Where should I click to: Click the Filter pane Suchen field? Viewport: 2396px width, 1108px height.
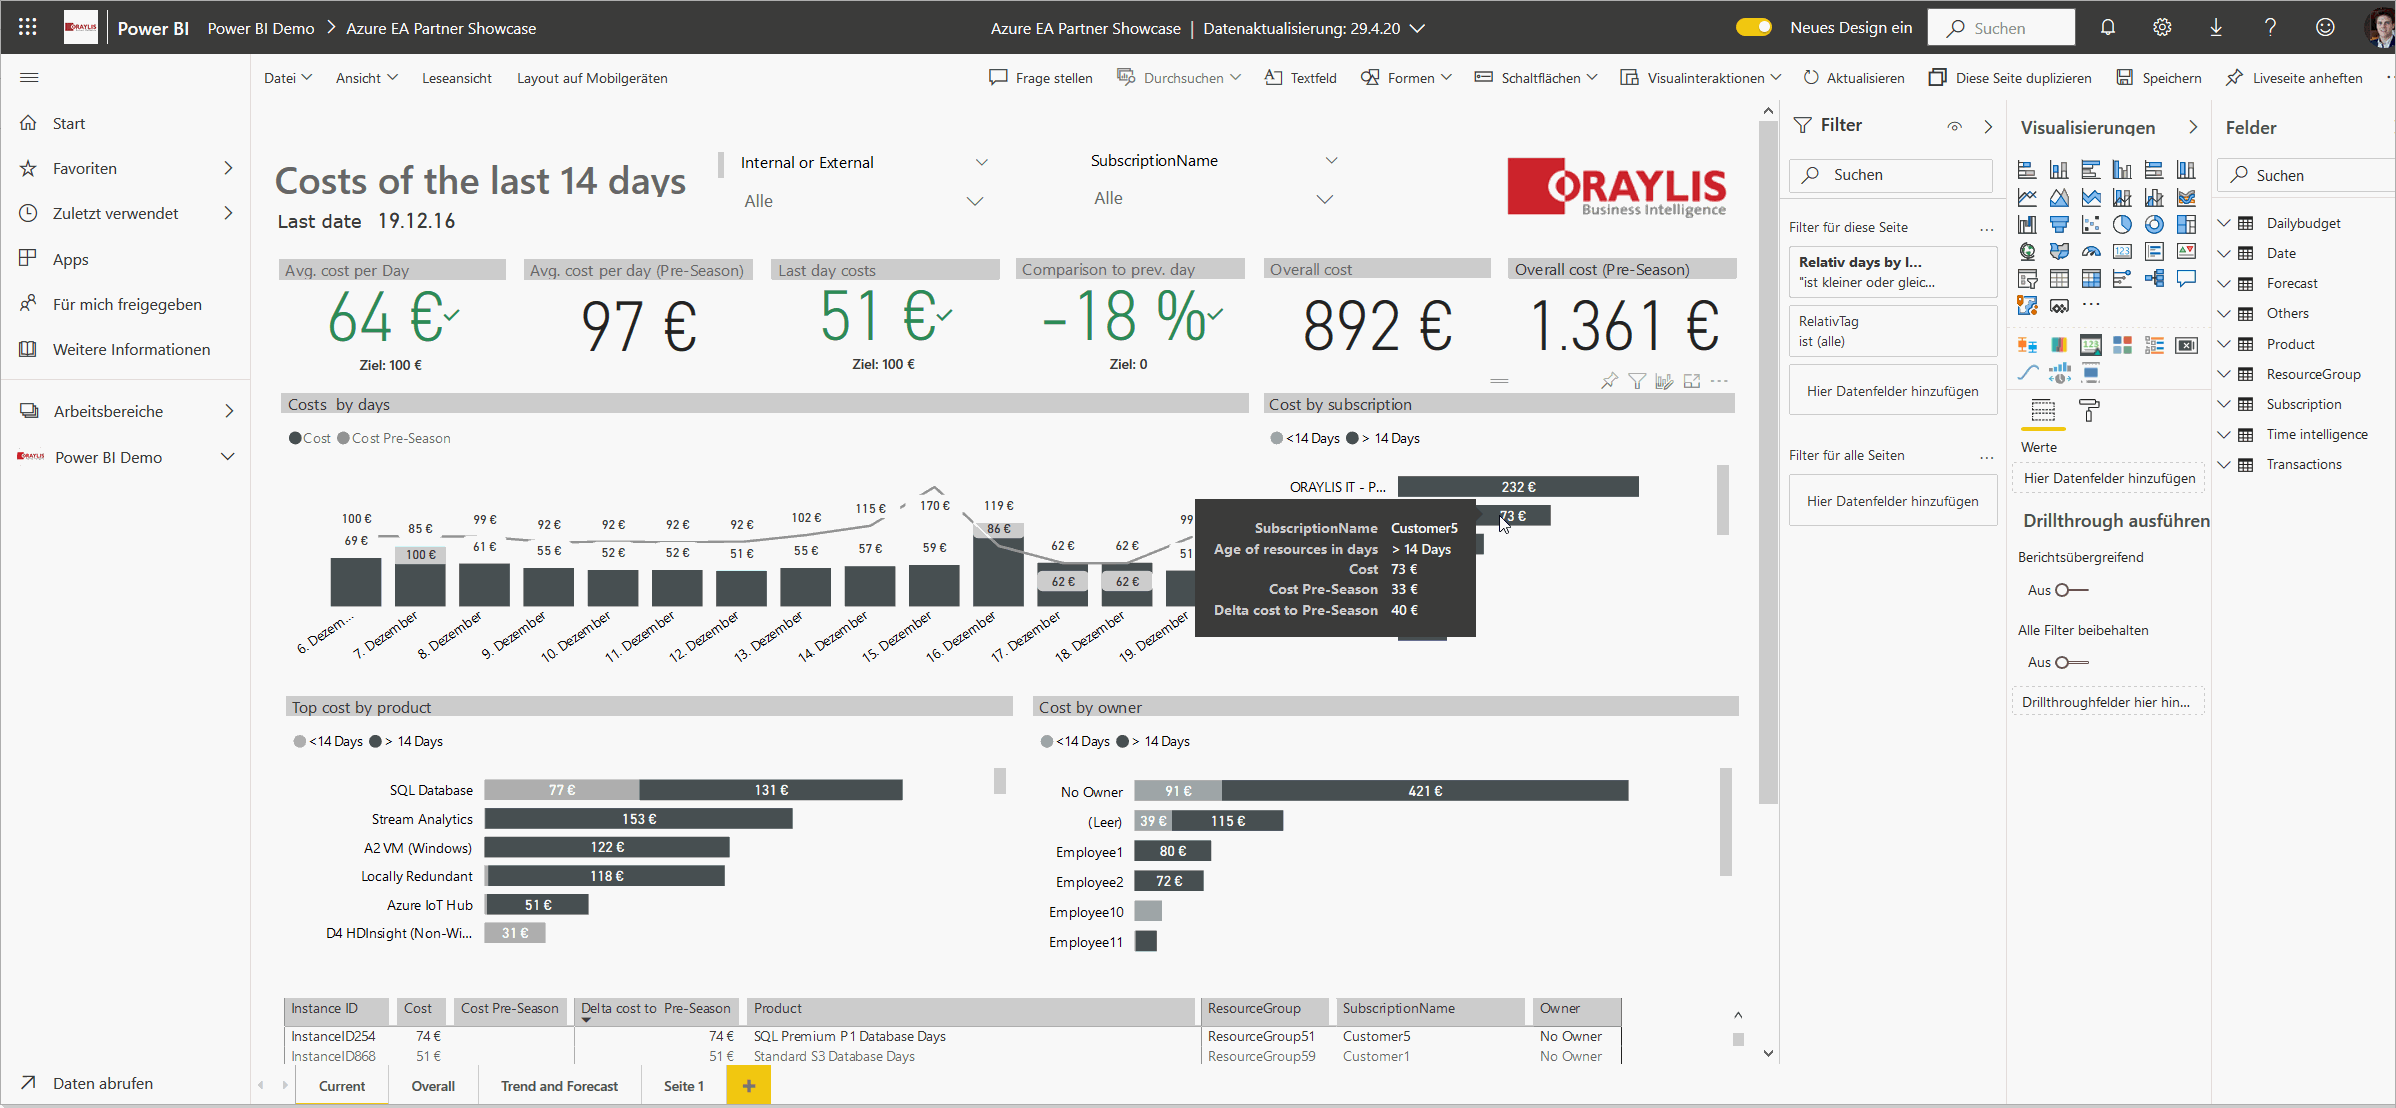pos(1890,175)
